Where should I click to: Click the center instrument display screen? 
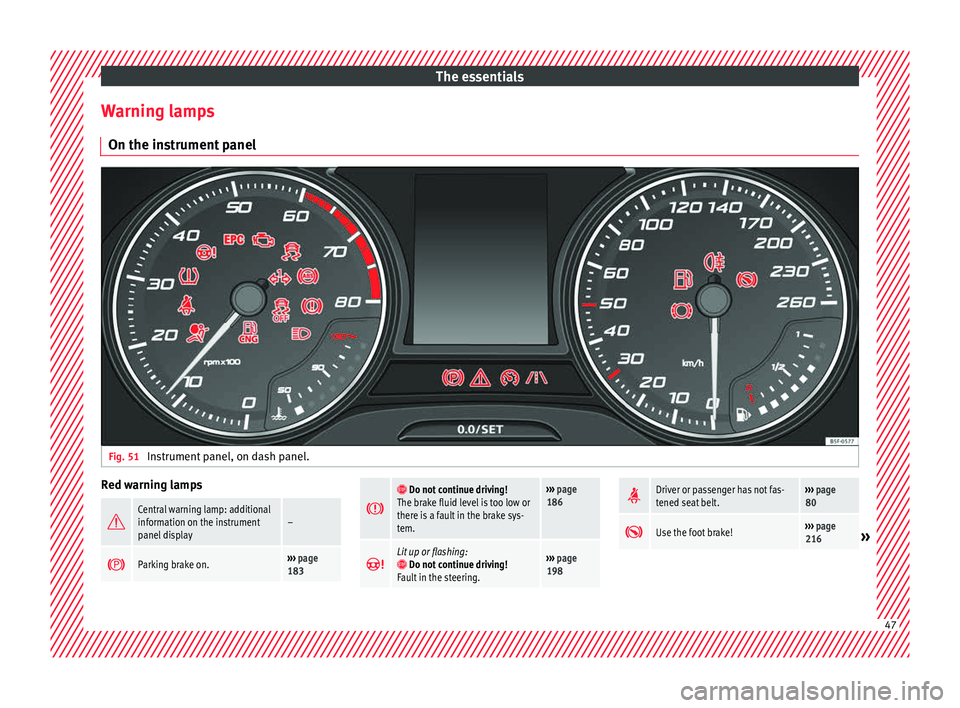coord(480,258)
